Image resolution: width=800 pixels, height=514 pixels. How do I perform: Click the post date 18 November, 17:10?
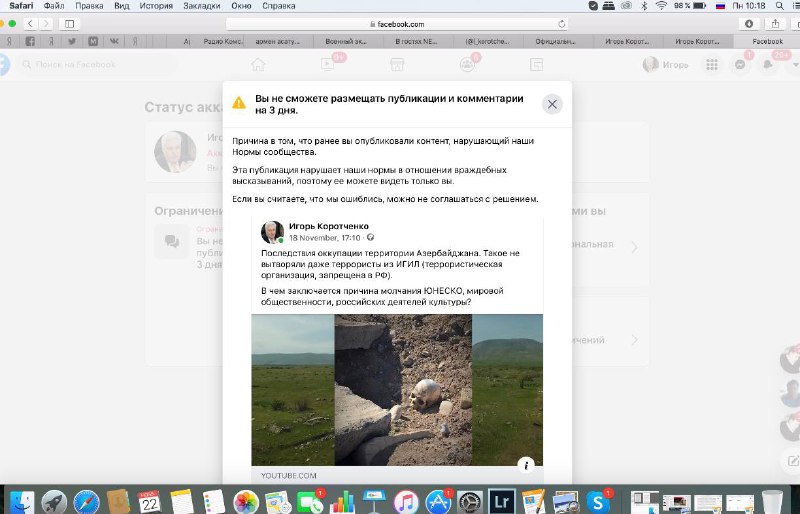(x=324, y=238)
